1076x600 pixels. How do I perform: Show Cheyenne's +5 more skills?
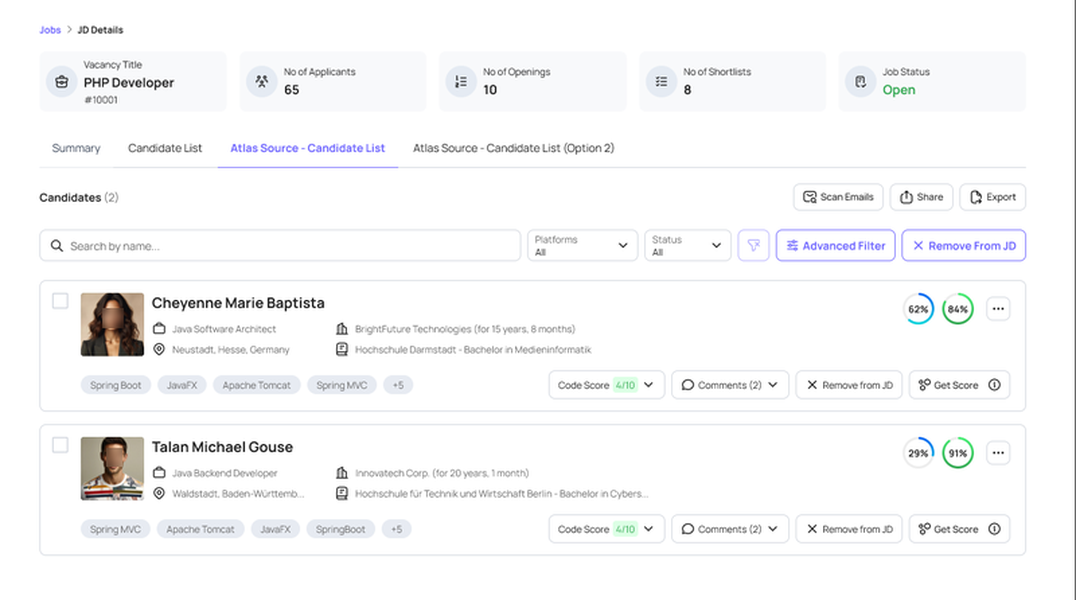398,385
